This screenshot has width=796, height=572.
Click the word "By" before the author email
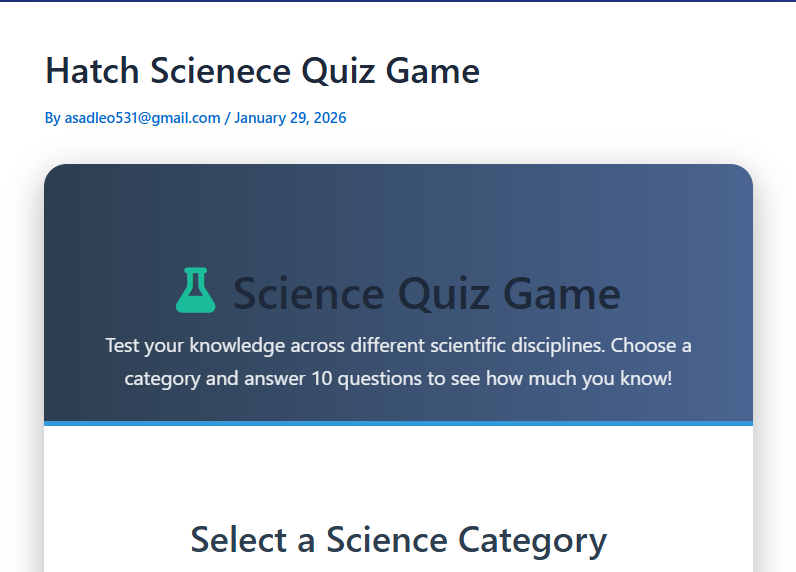click(x=52, y=118)
